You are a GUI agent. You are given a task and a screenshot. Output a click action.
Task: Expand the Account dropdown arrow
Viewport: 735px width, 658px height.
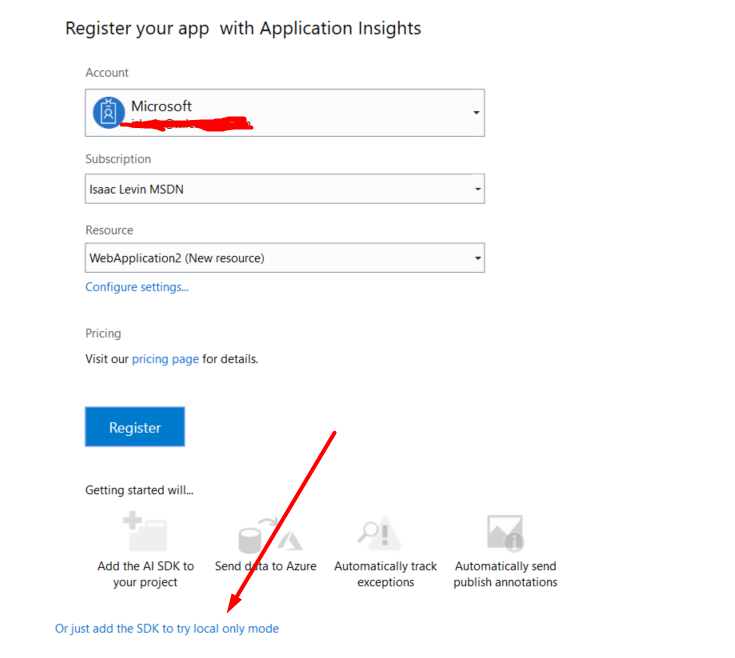click(476, 113)
